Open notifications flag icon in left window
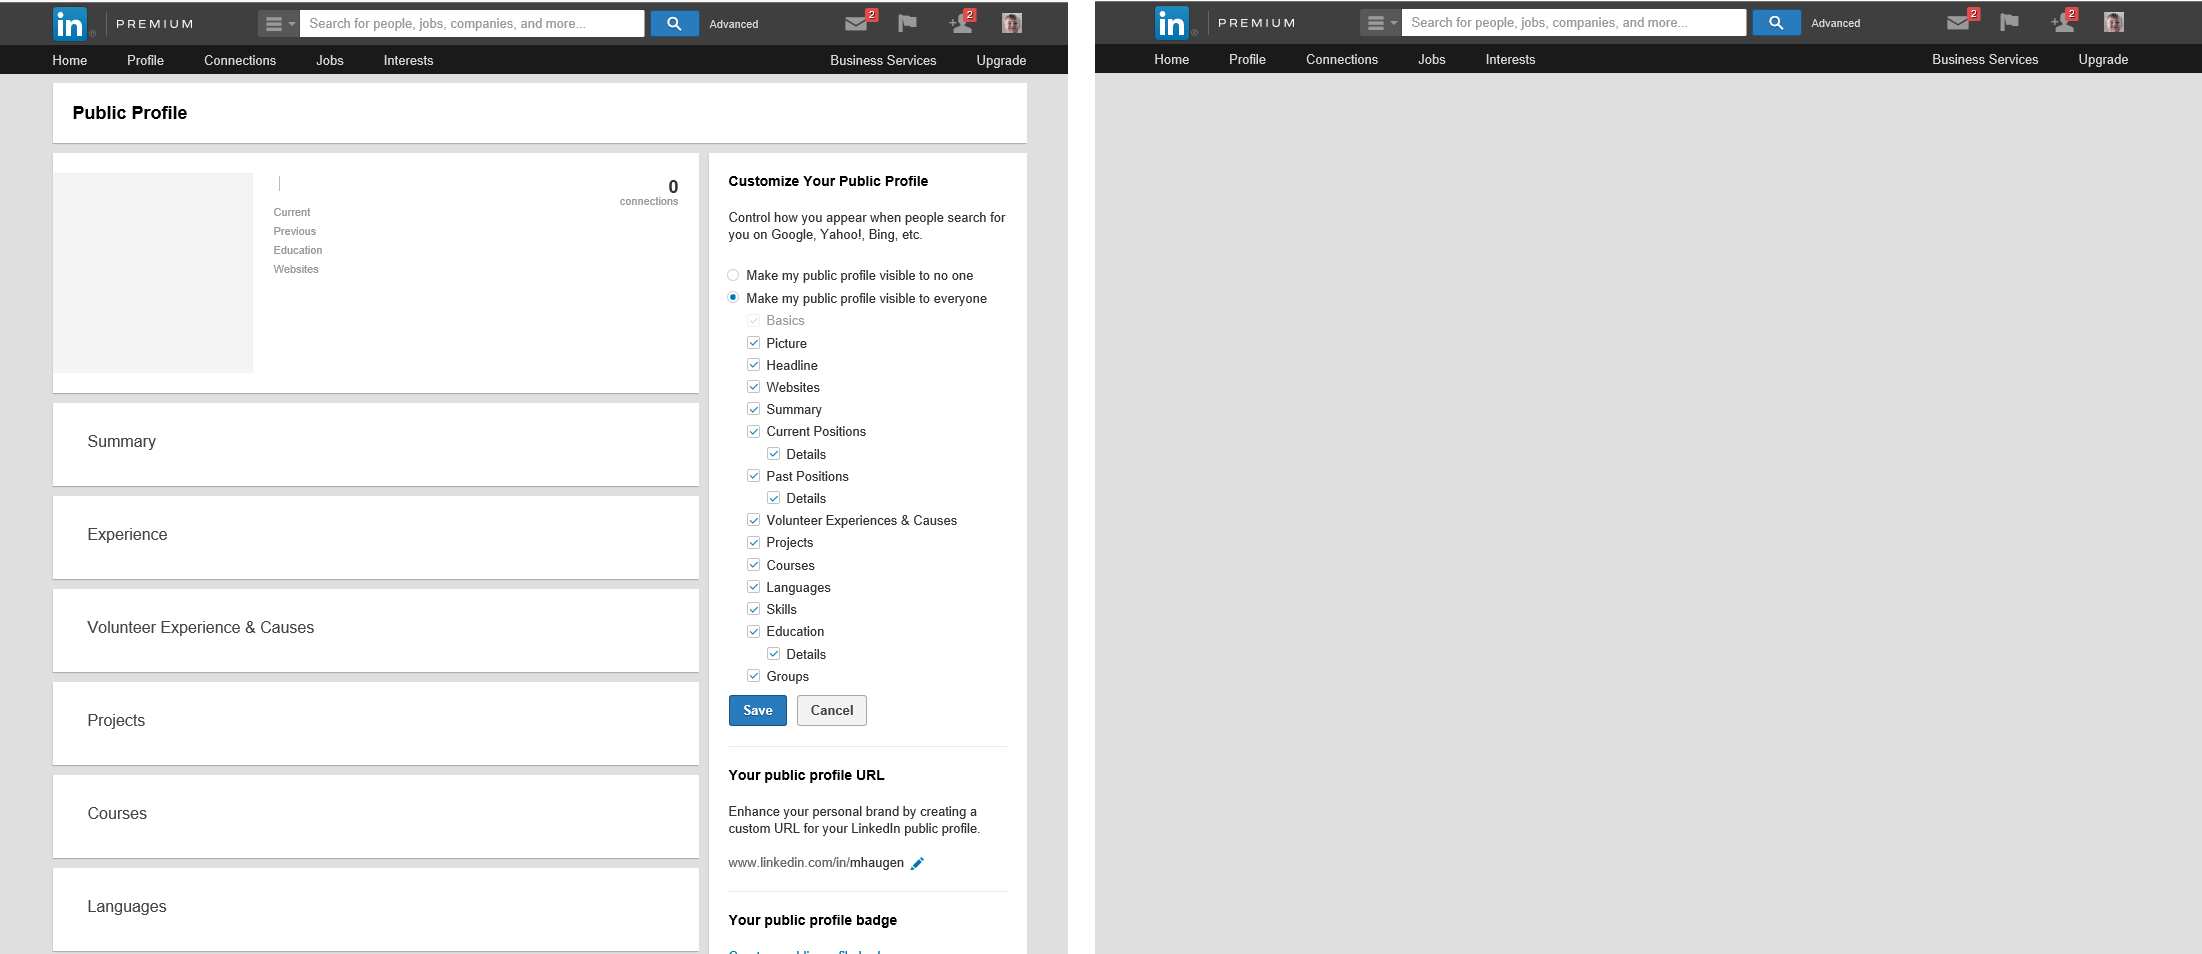Viewport: 2202px width, 954px height. [x=908, y=24]
